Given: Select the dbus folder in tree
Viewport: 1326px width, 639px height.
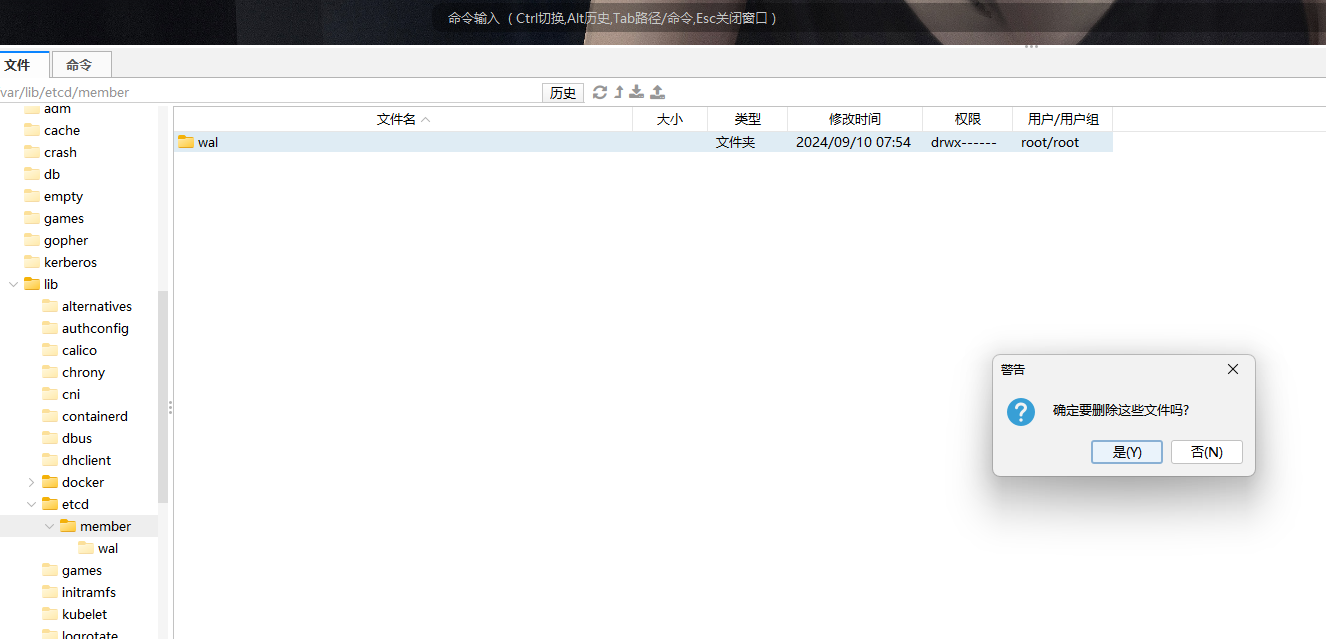Looking at the screenshot, I should point(77,438).
